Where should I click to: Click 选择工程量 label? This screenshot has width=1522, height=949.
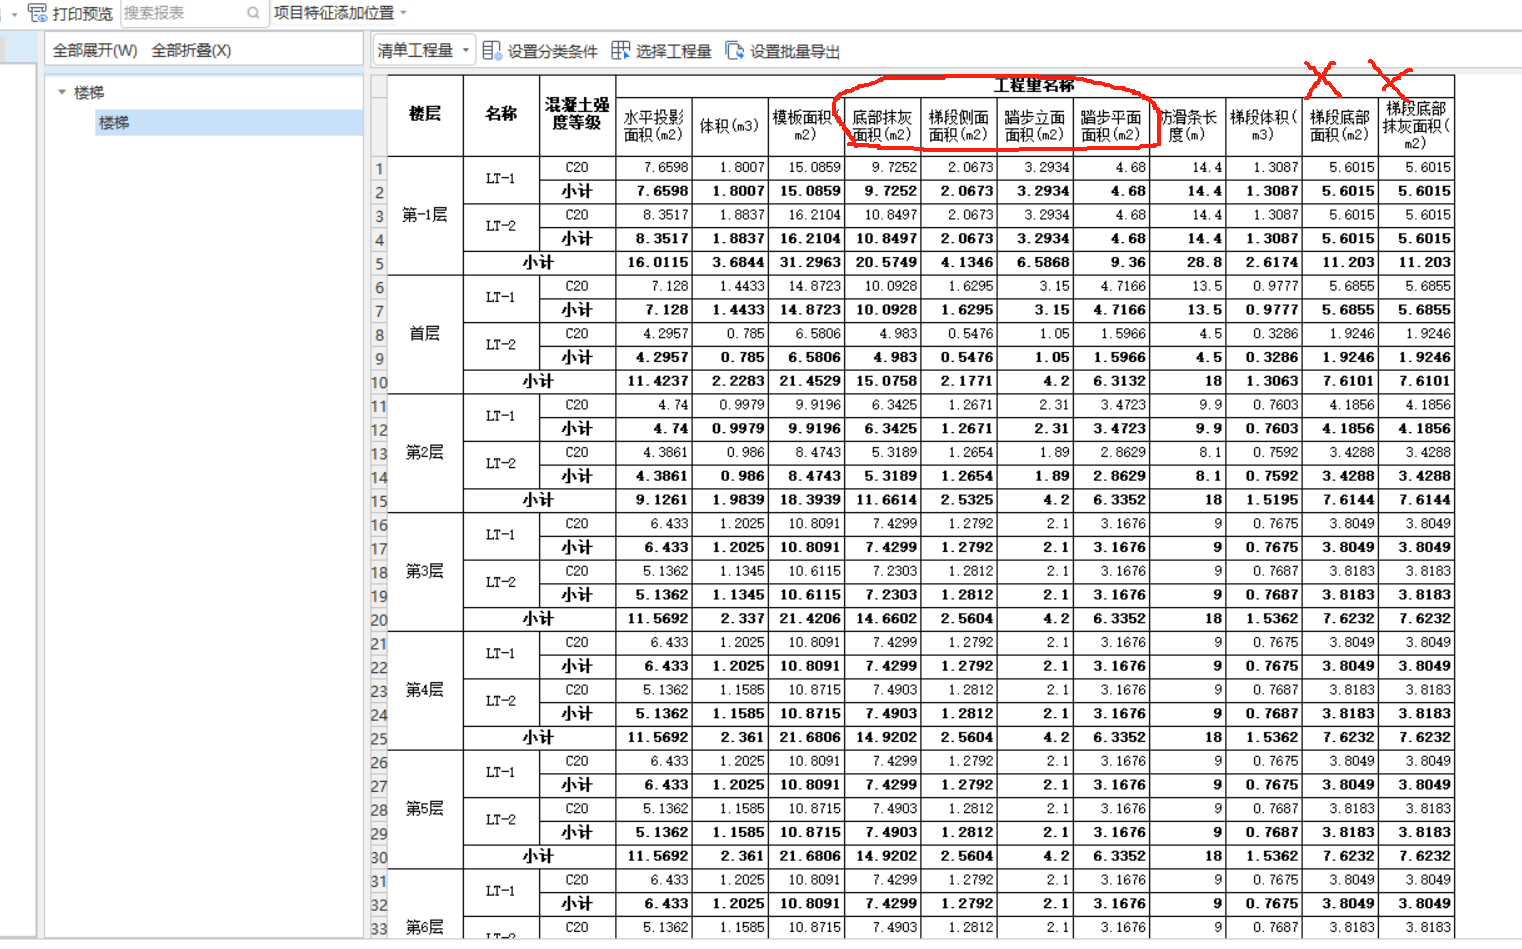coord(673,51)
